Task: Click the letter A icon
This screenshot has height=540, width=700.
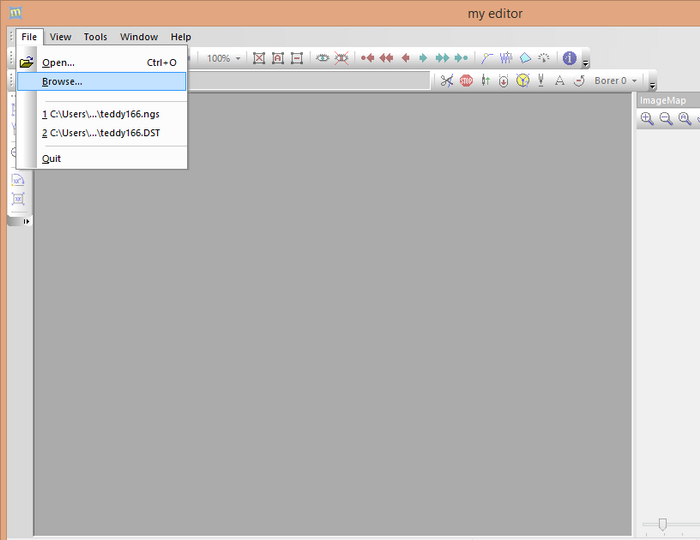Action: point(559,81)
